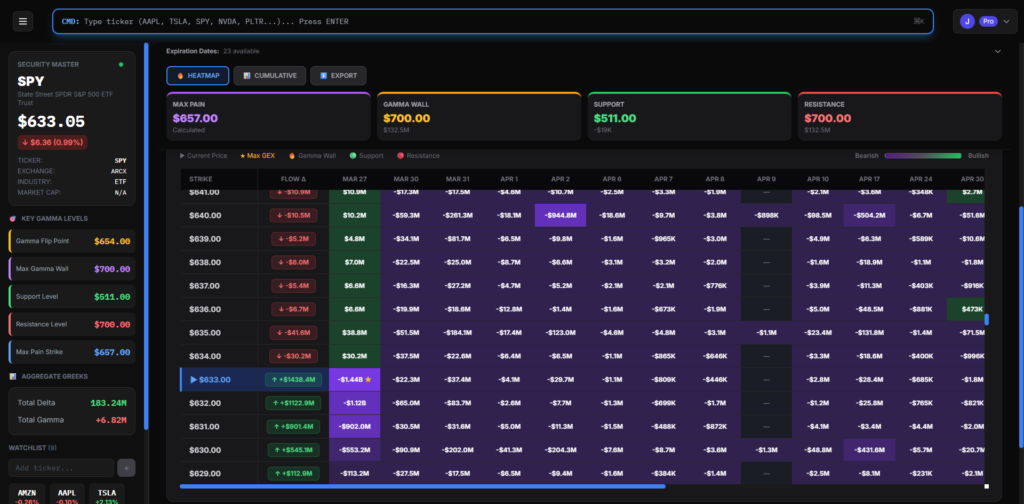Click the Resistance Level $700.00 row

pos(72,324)
